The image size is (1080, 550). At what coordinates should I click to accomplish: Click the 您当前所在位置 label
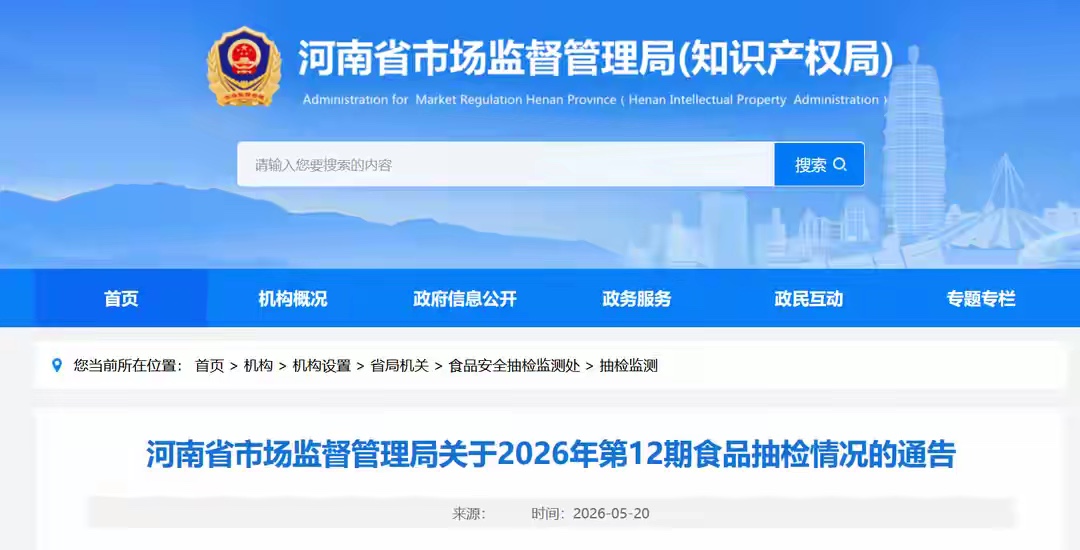127,366
